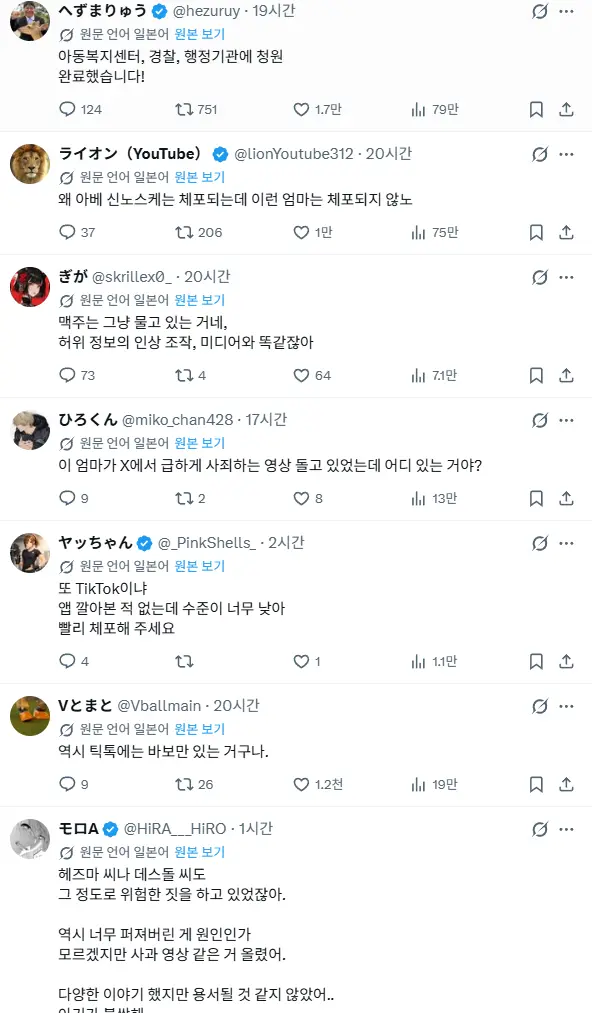The image size is (592, 1013).
Task: Retweet the _PinkShells_ TikTok post
Action: point(184,661)
